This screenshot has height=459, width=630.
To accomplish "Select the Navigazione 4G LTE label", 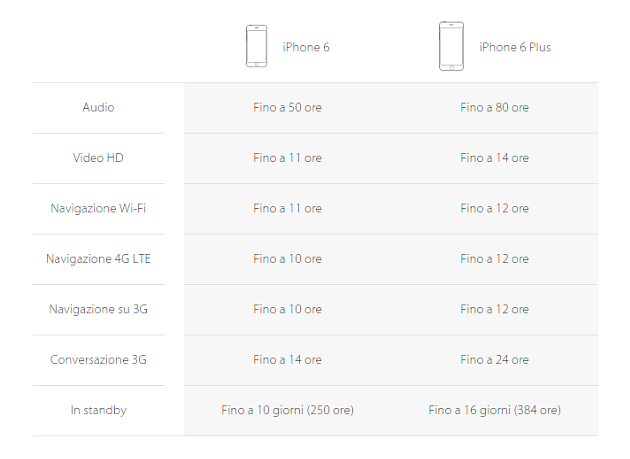I will pos(98,259).
